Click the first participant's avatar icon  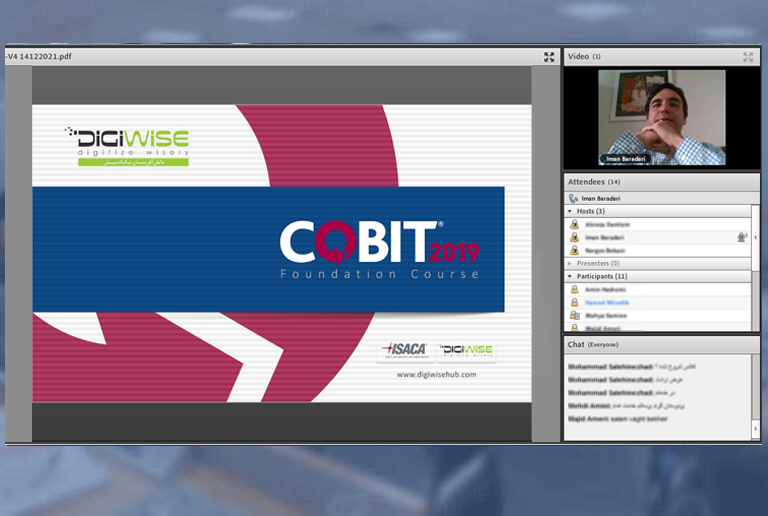(x=574, y=289)
